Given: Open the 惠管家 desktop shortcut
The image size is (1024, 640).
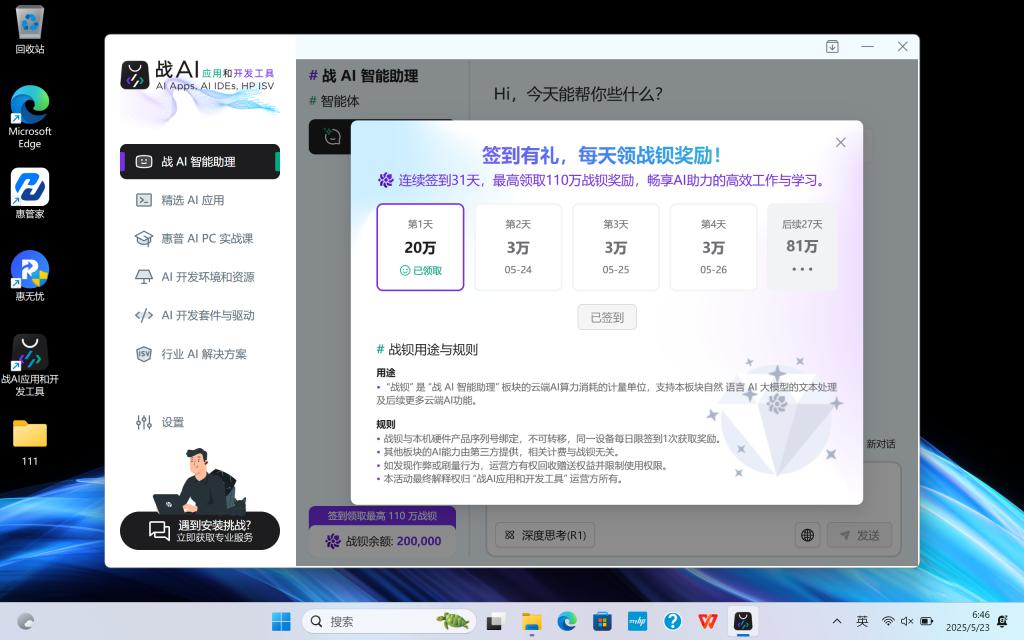Looking at the screenshot, I should [x=29, y=194].
